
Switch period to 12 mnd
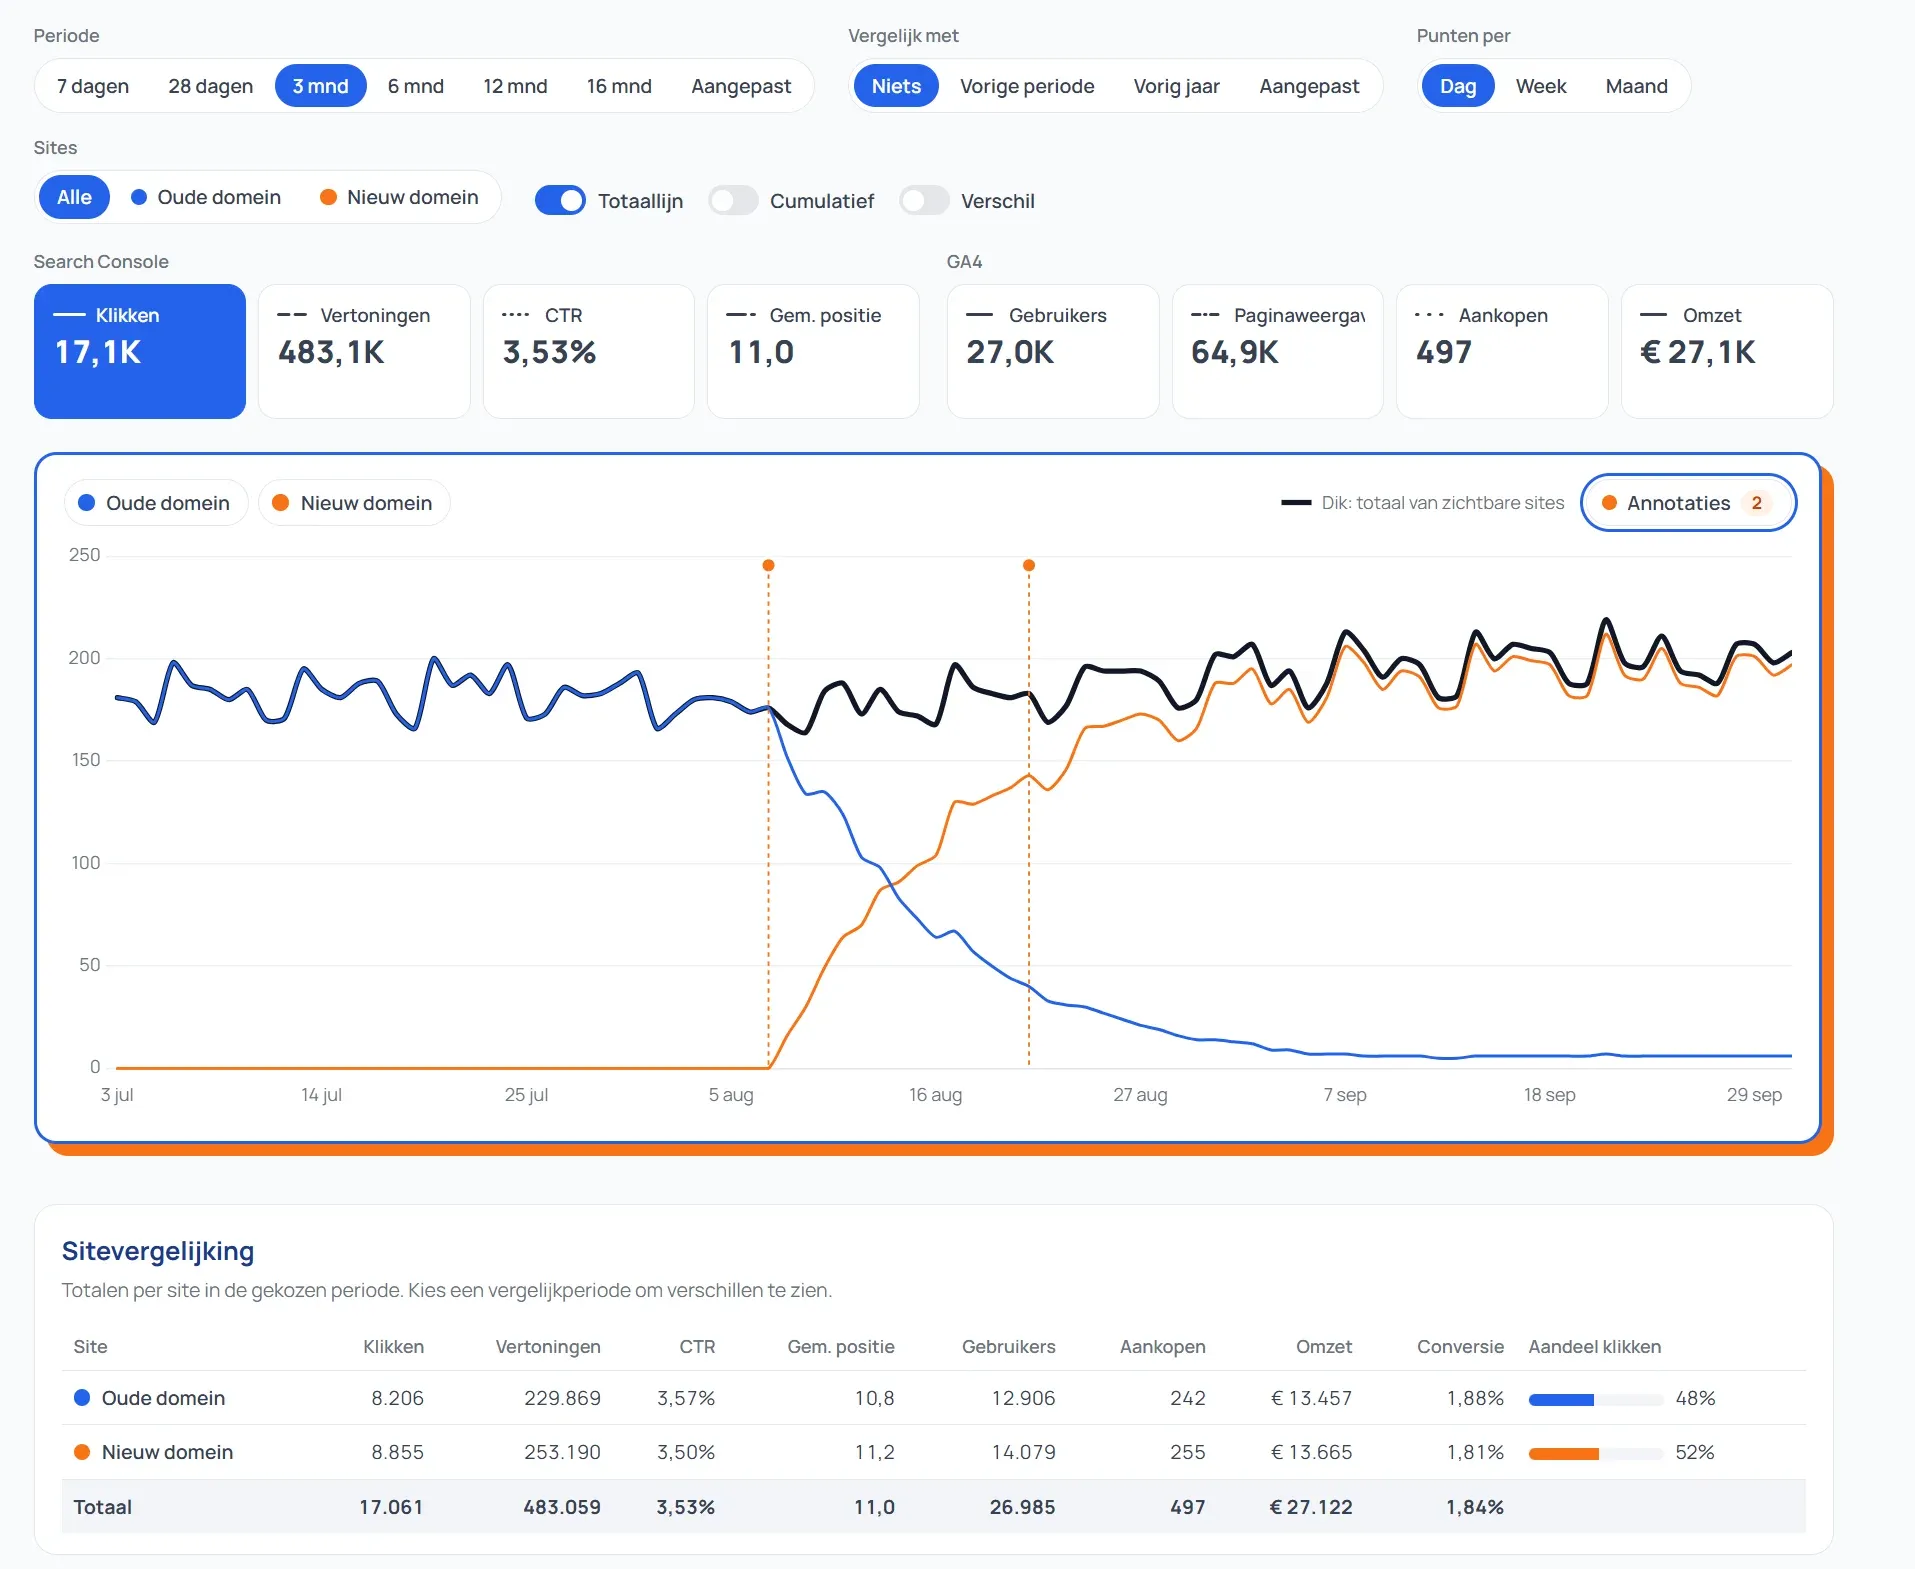tap(515, 86)
